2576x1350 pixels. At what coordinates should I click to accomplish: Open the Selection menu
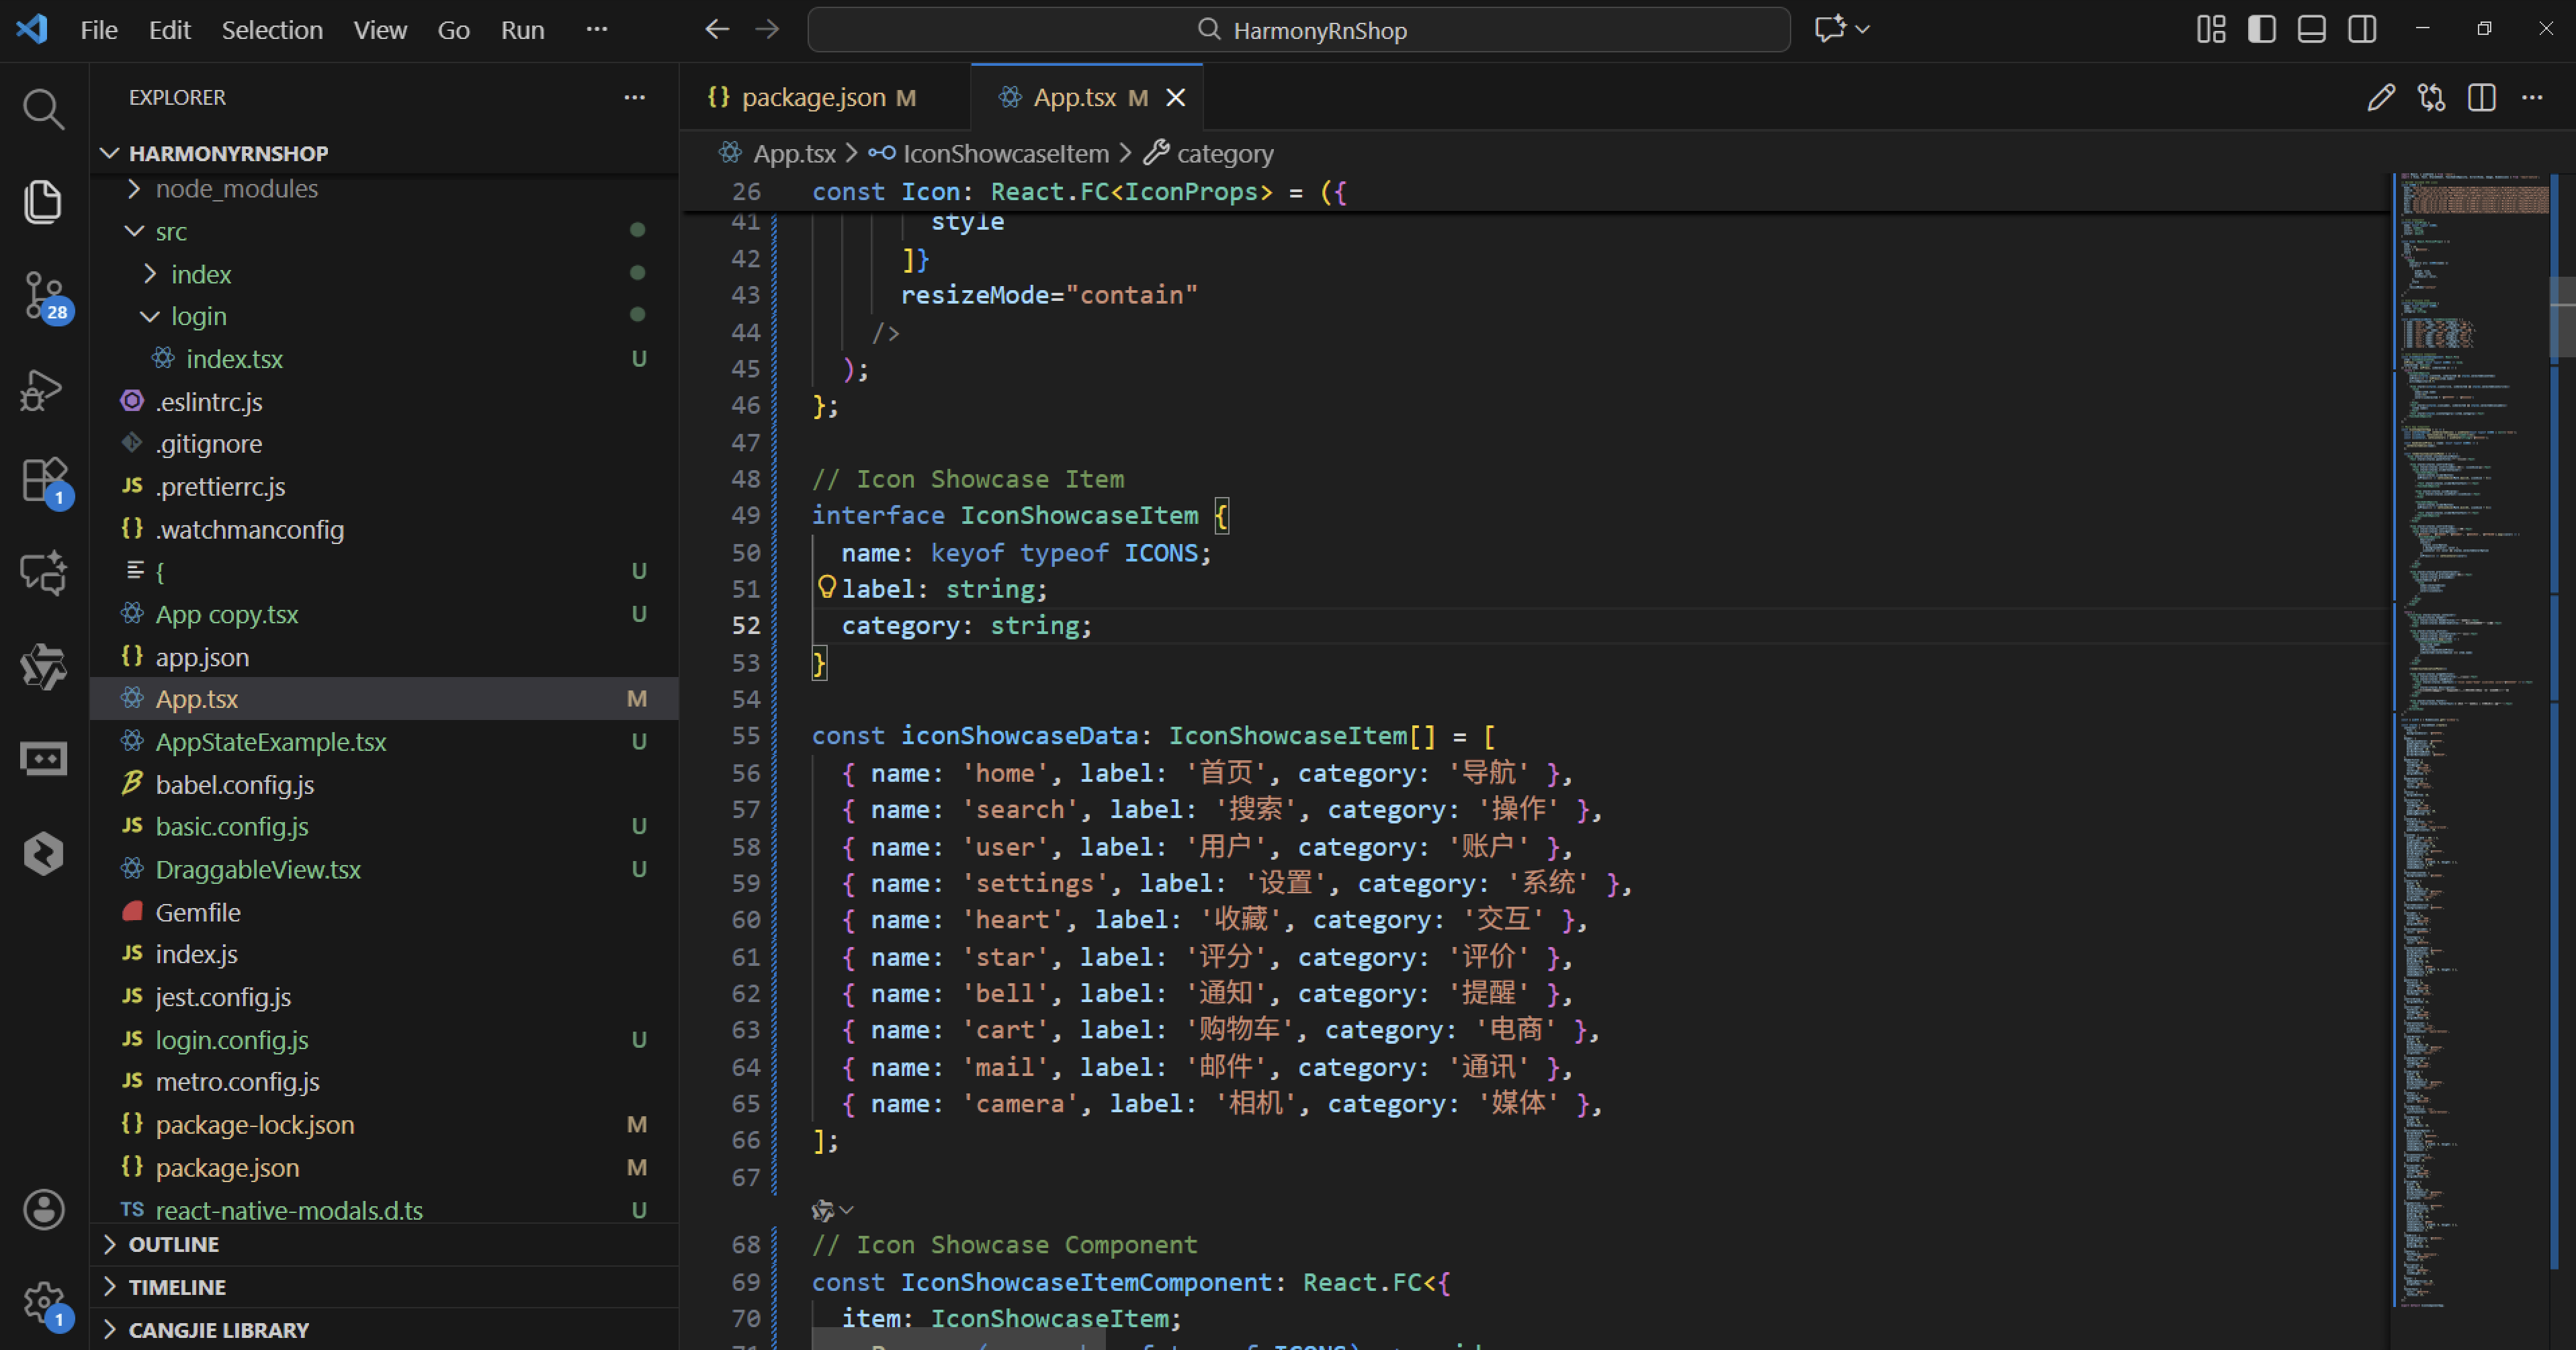(271, 30)
